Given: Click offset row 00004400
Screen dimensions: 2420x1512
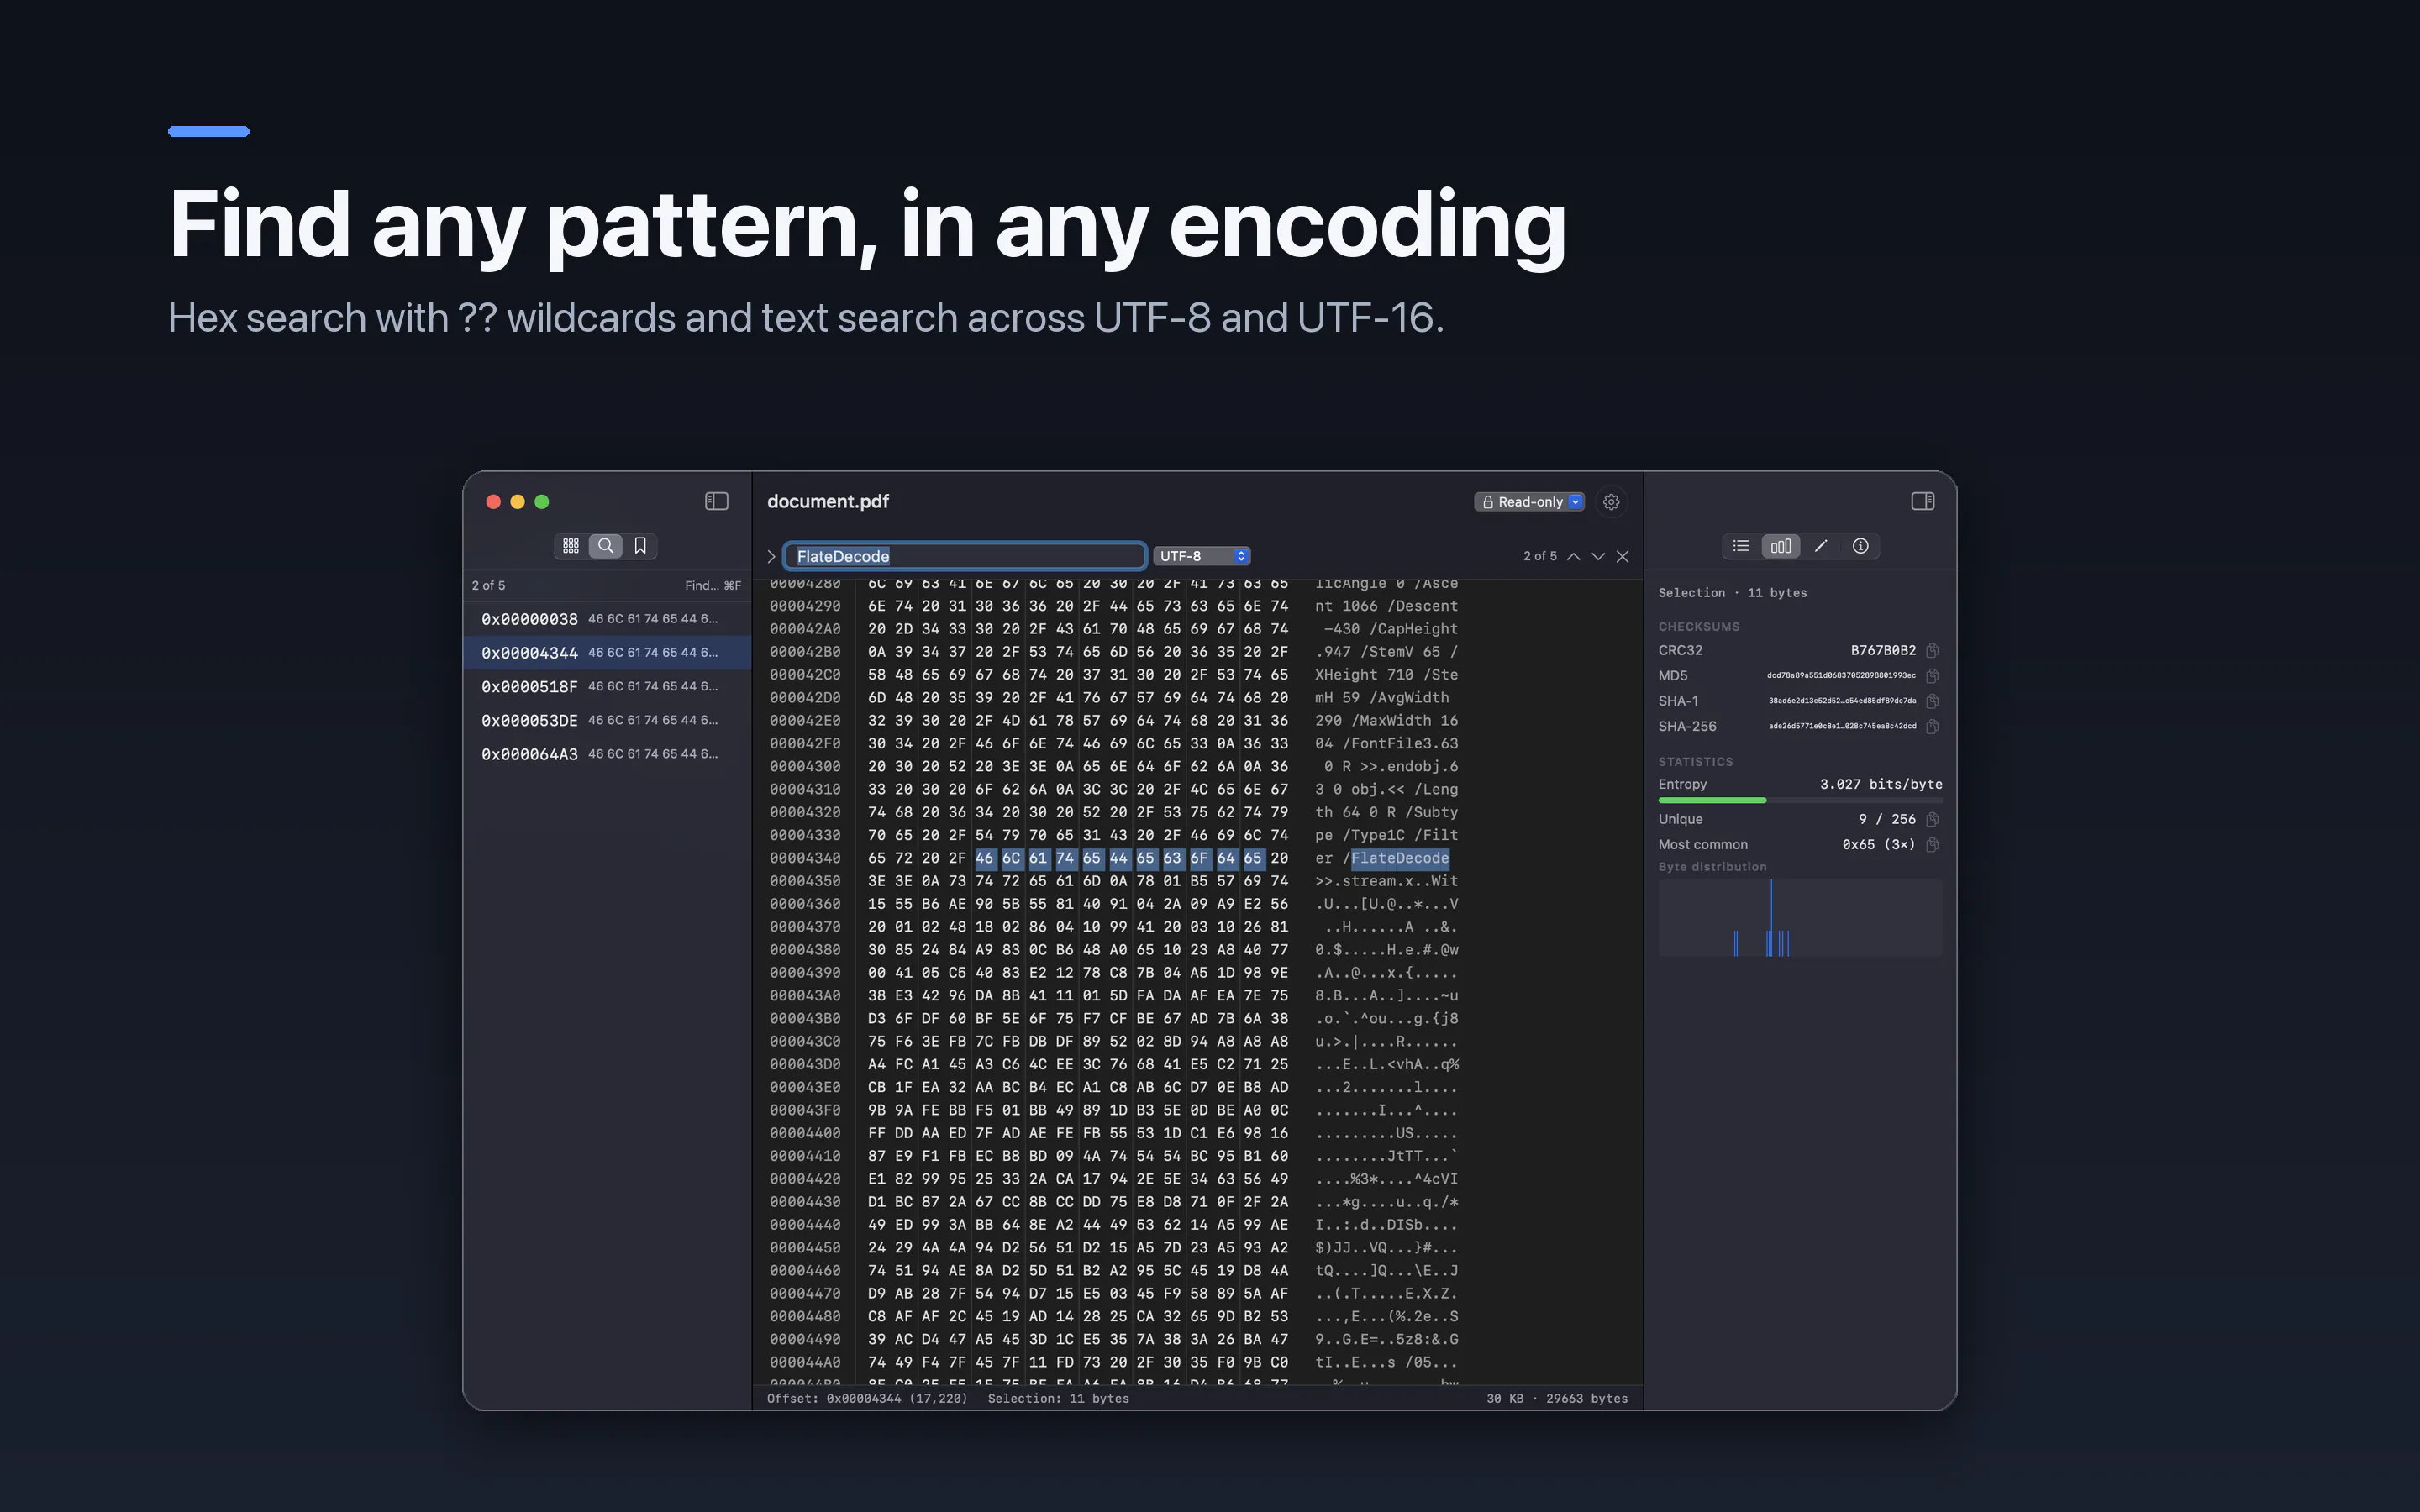Looking at the screenshot, I should [x=805, y=1133].
